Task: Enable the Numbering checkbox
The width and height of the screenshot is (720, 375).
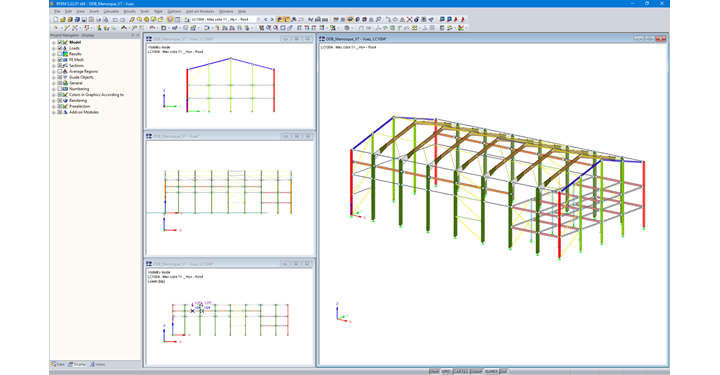Action: click(60, 89)
